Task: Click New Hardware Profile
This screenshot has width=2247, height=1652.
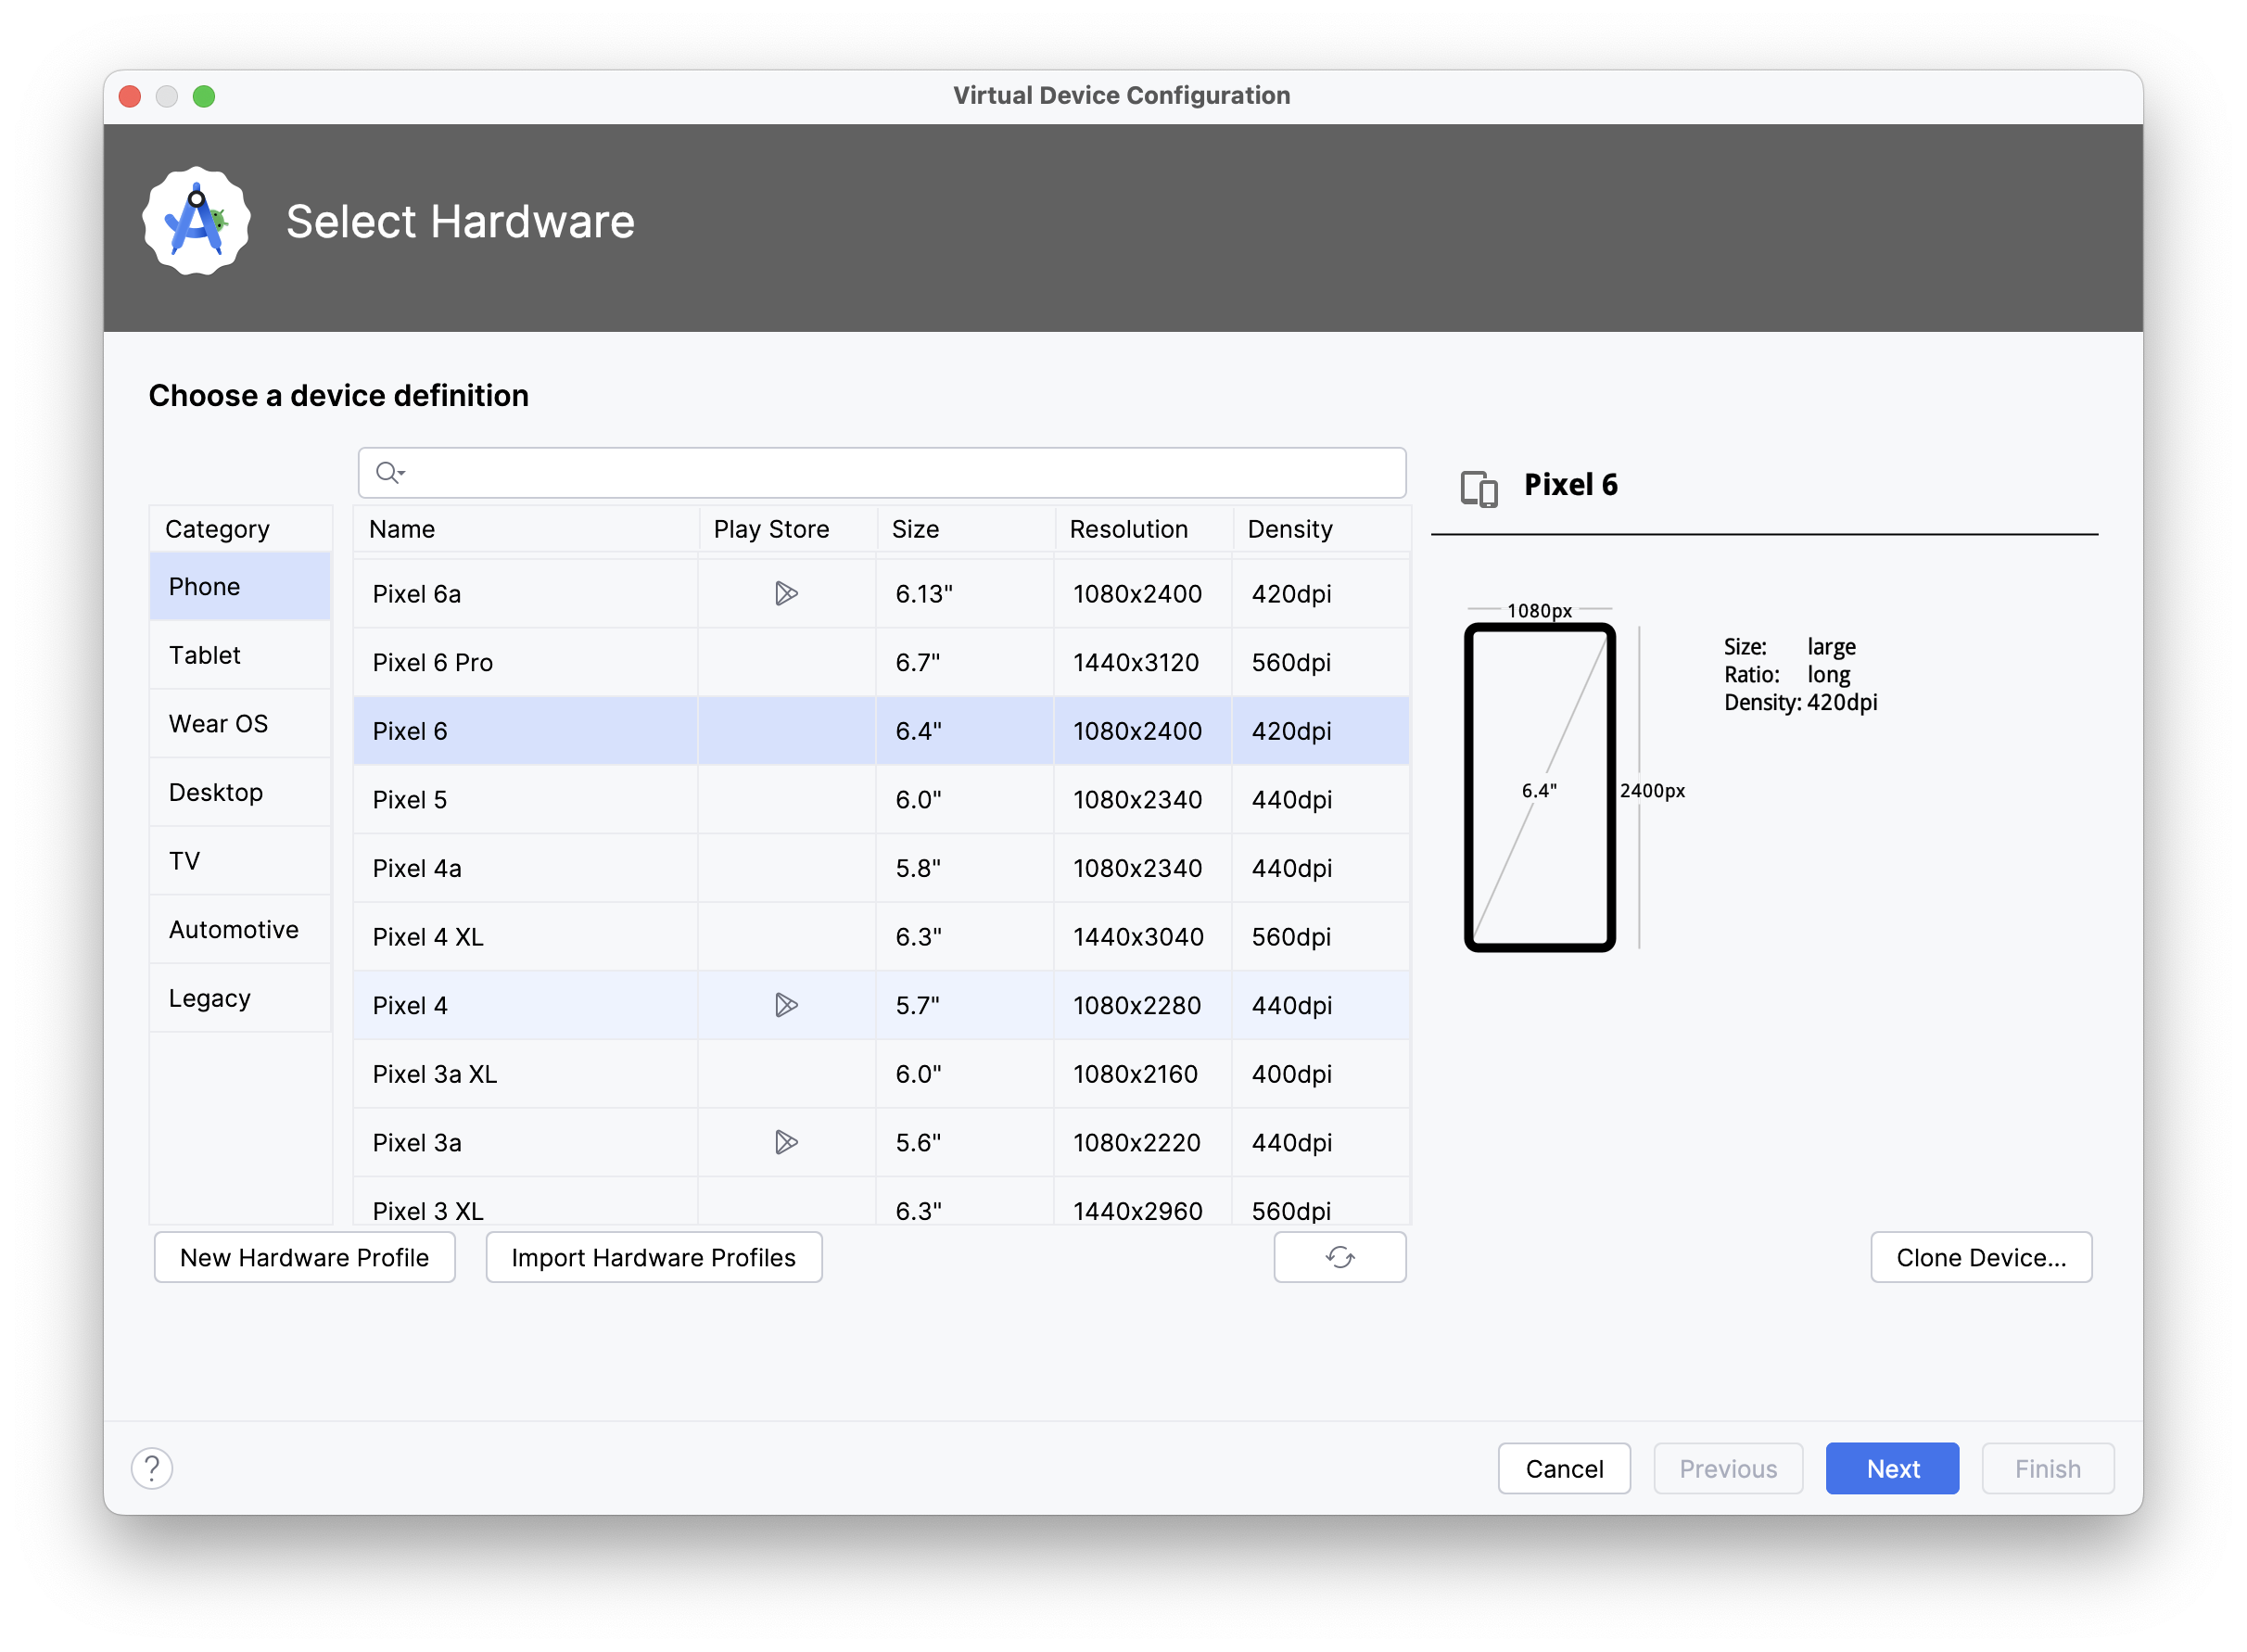Action: 304,1257
